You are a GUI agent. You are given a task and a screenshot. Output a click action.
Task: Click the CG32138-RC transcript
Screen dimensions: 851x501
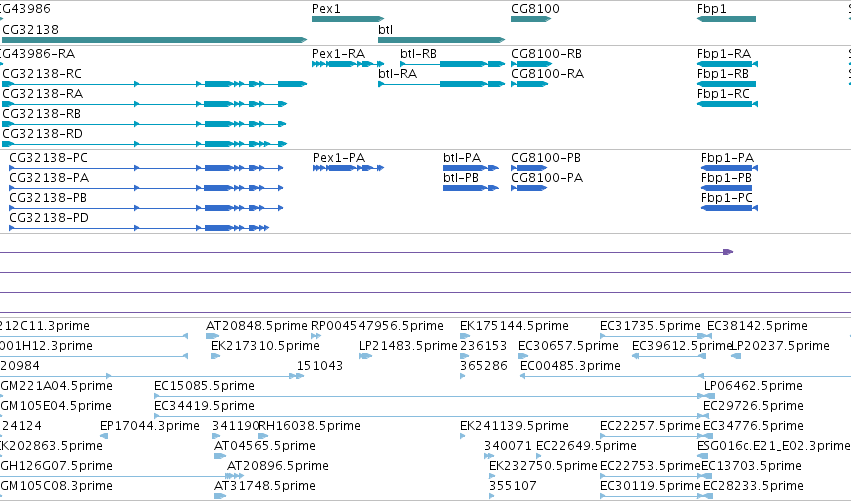click(155, 84)
